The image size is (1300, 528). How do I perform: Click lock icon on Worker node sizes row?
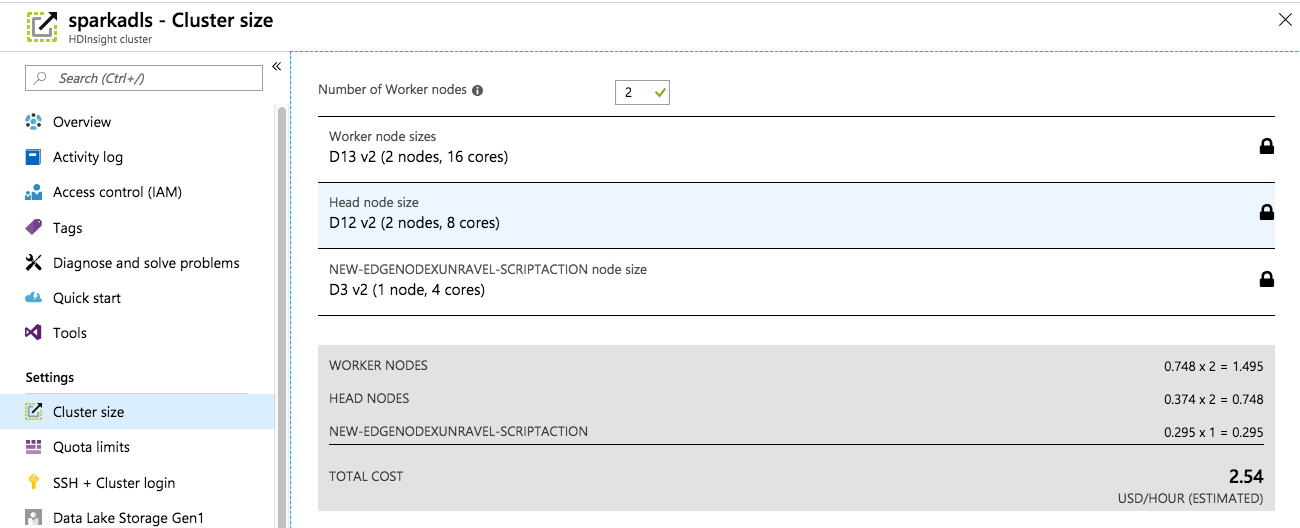(x=1266, y=146)
